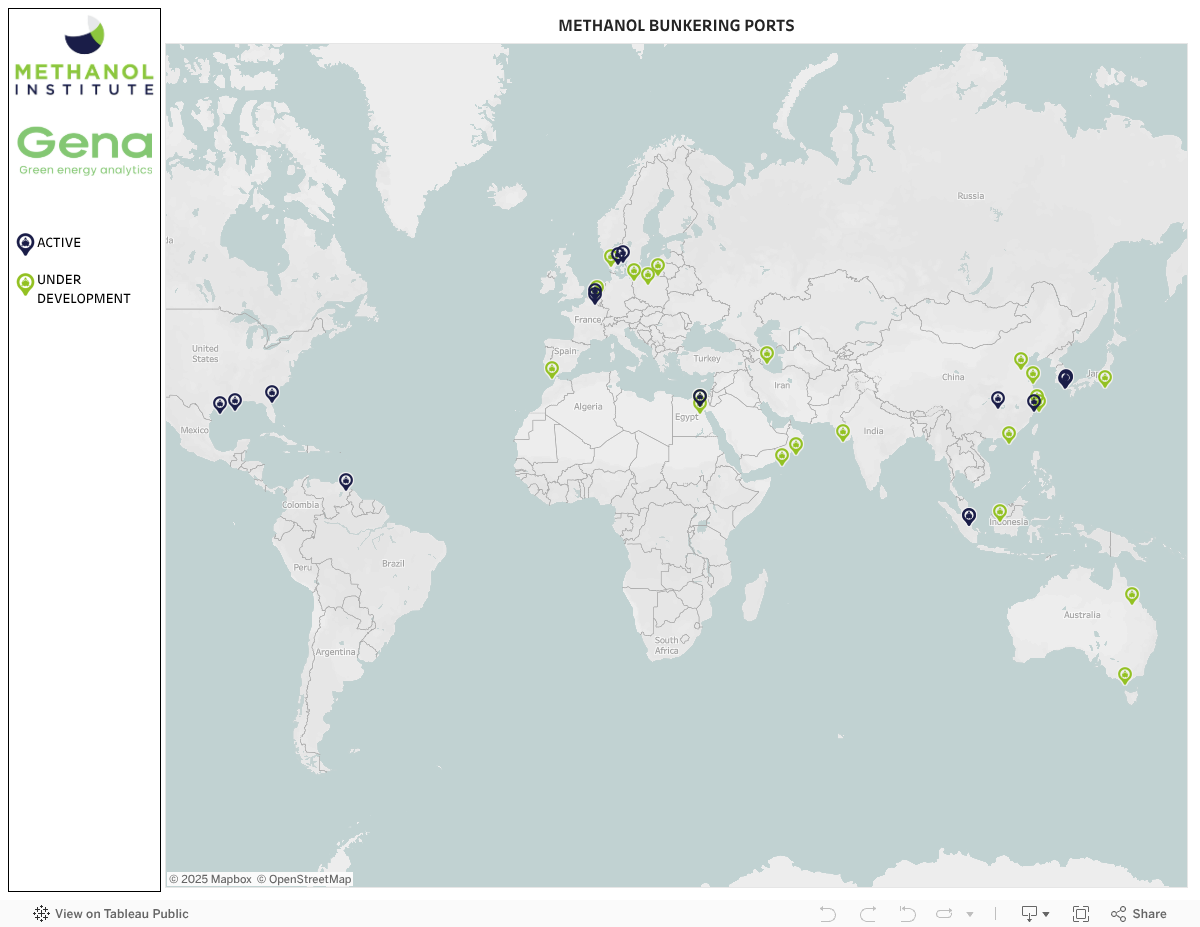Screen dimensions: 1200x927
Task: Click the Australia country label
Action: point(1082,615)
